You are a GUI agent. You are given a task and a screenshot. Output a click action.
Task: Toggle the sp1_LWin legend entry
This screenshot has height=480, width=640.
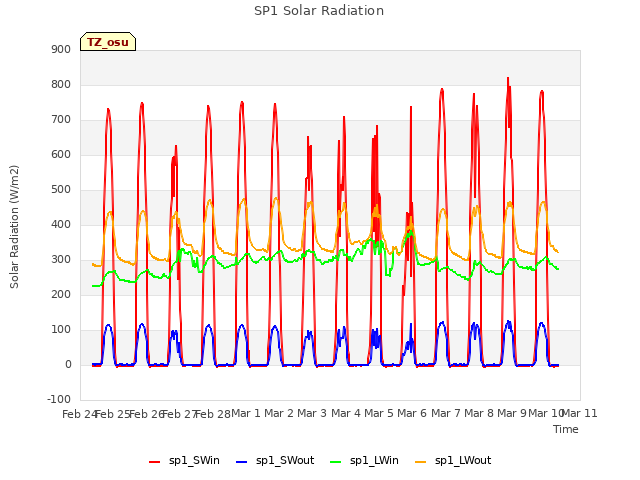pyautogui.click(x=364, y=461)
